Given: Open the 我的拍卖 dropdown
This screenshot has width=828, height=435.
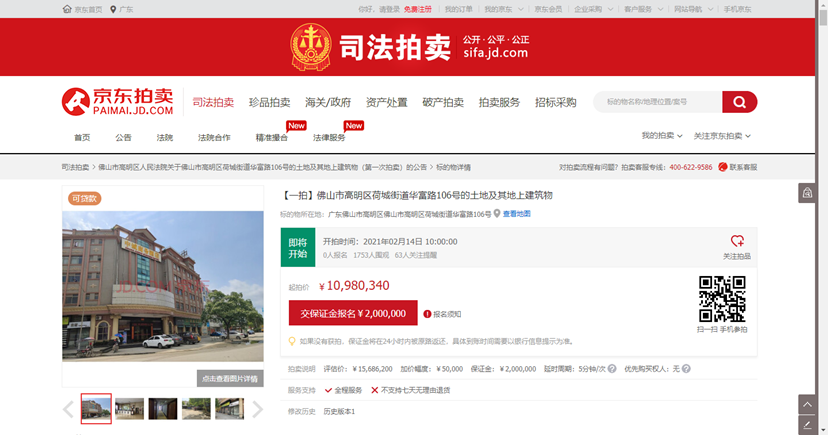Looking at the screenshot, I should 662,136.
